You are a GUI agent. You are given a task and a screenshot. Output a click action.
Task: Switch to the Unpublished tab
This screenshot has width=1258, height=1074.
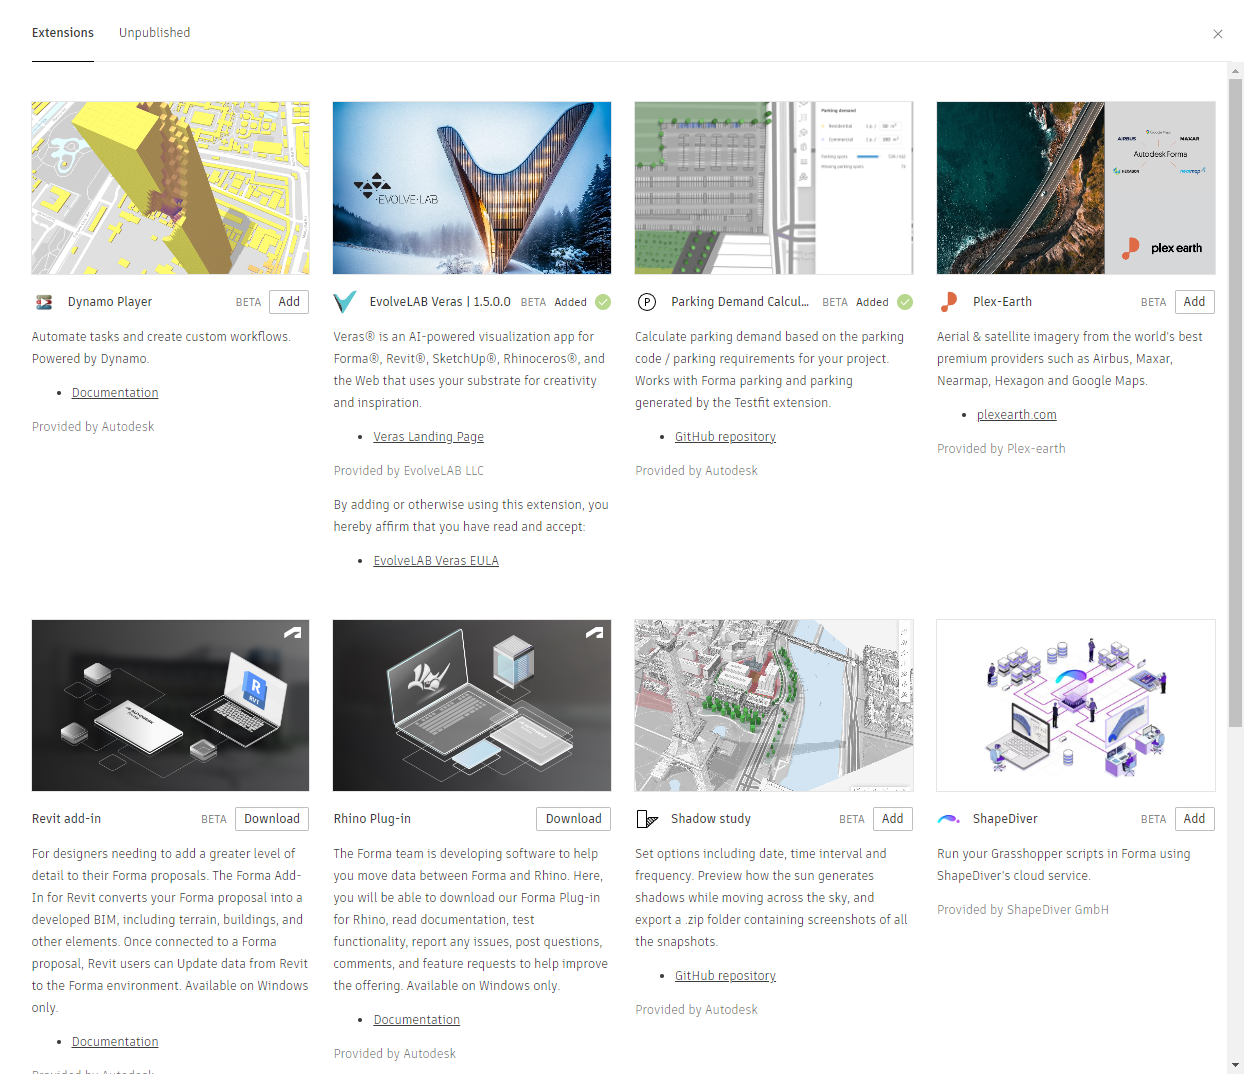point(154,33)
